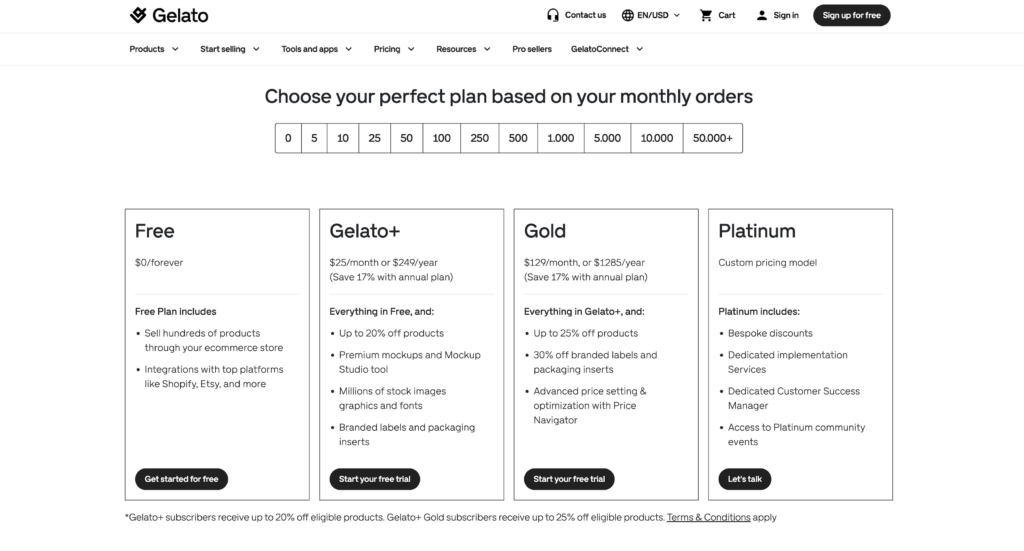
Task: Choose 1.000 monthly orders segment
Action: click(x=560, y=138)
